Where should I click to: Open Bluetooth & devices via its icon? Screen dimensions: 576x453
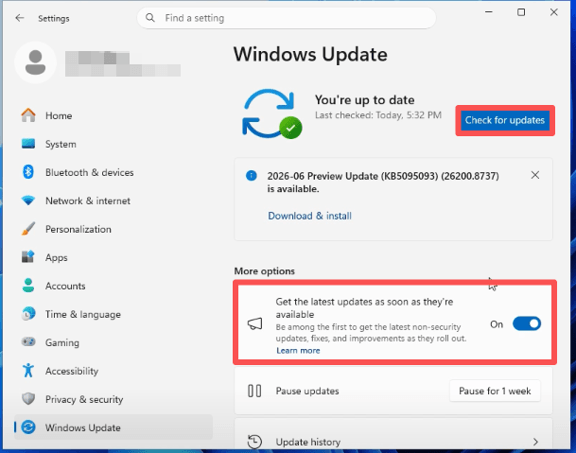tap(28, 172)
